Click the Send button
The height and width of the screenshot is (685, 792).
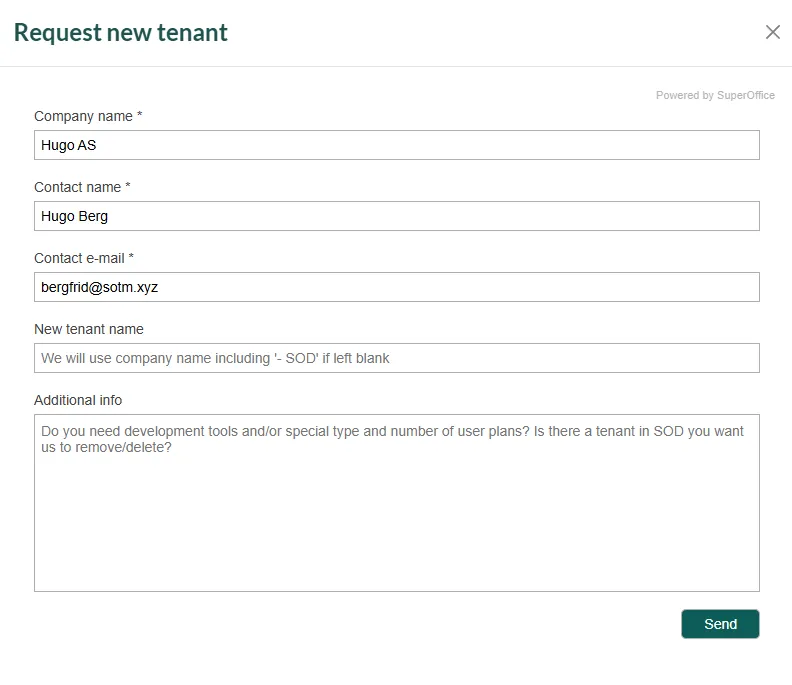click(x=720, y=624)
